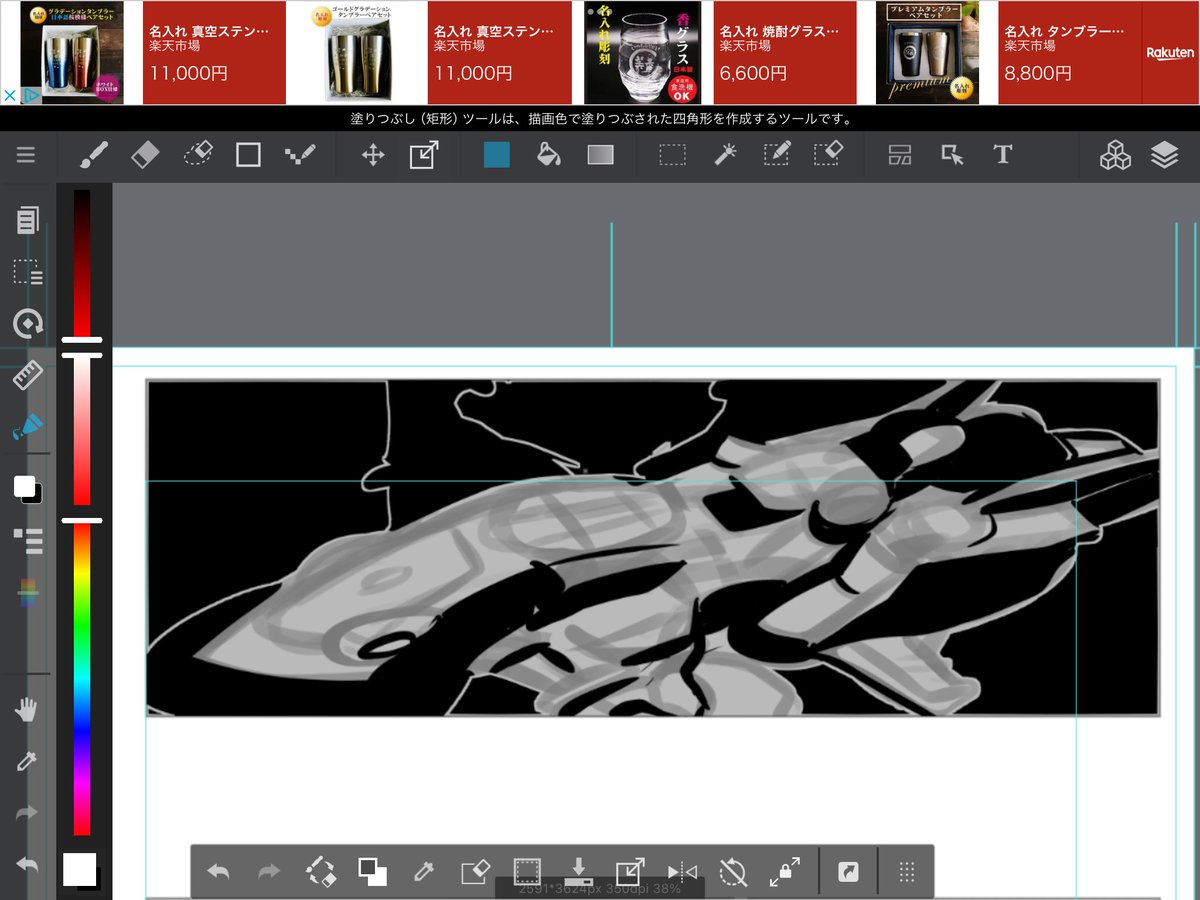The height and width of the screenshot is (900, 1200).
Task: Pick a color with the Eyedropper tool
Action: coord(25,761)
